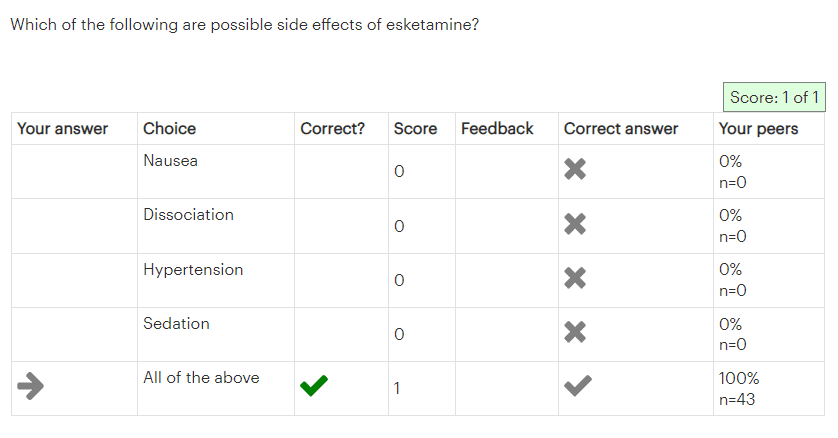Viewport: 838px width, 438px height.
Task: Click the Your answer column header
Action: (x=63, y=128)
